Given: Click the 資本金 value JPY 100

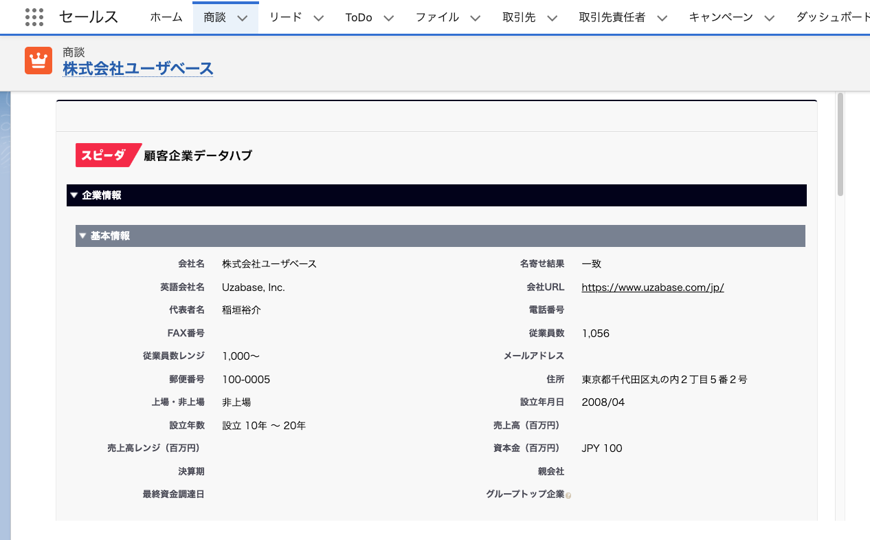Looking at the screenshot, I should tap(602, 448).
